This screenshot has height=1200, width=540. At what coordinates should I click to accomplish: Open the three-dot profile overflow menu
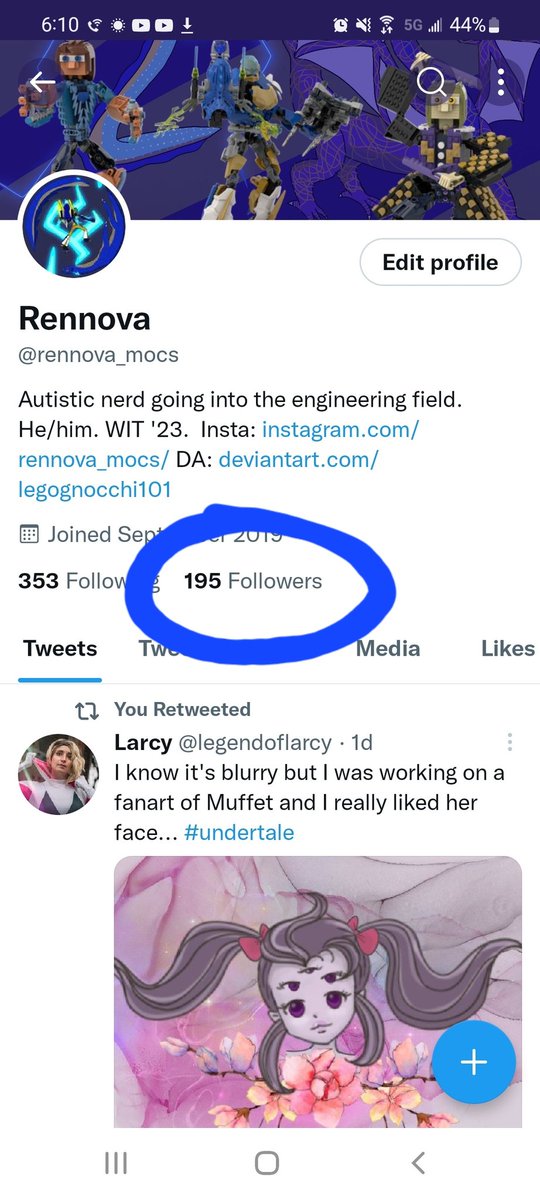coord(501,82)
